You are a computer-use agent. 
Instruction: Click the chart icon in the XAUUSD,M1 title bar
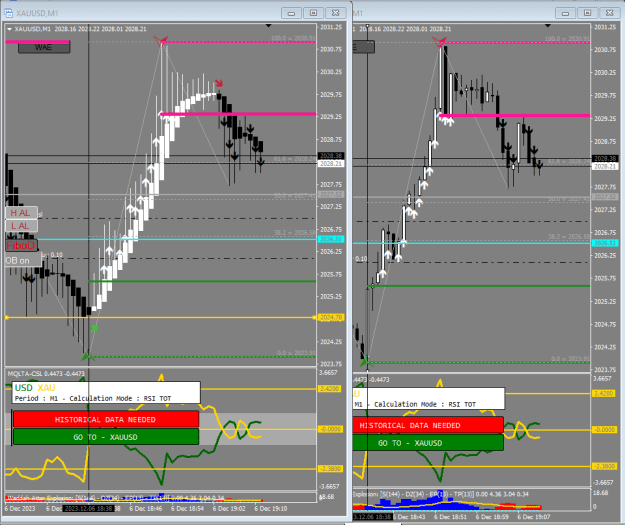8,13
